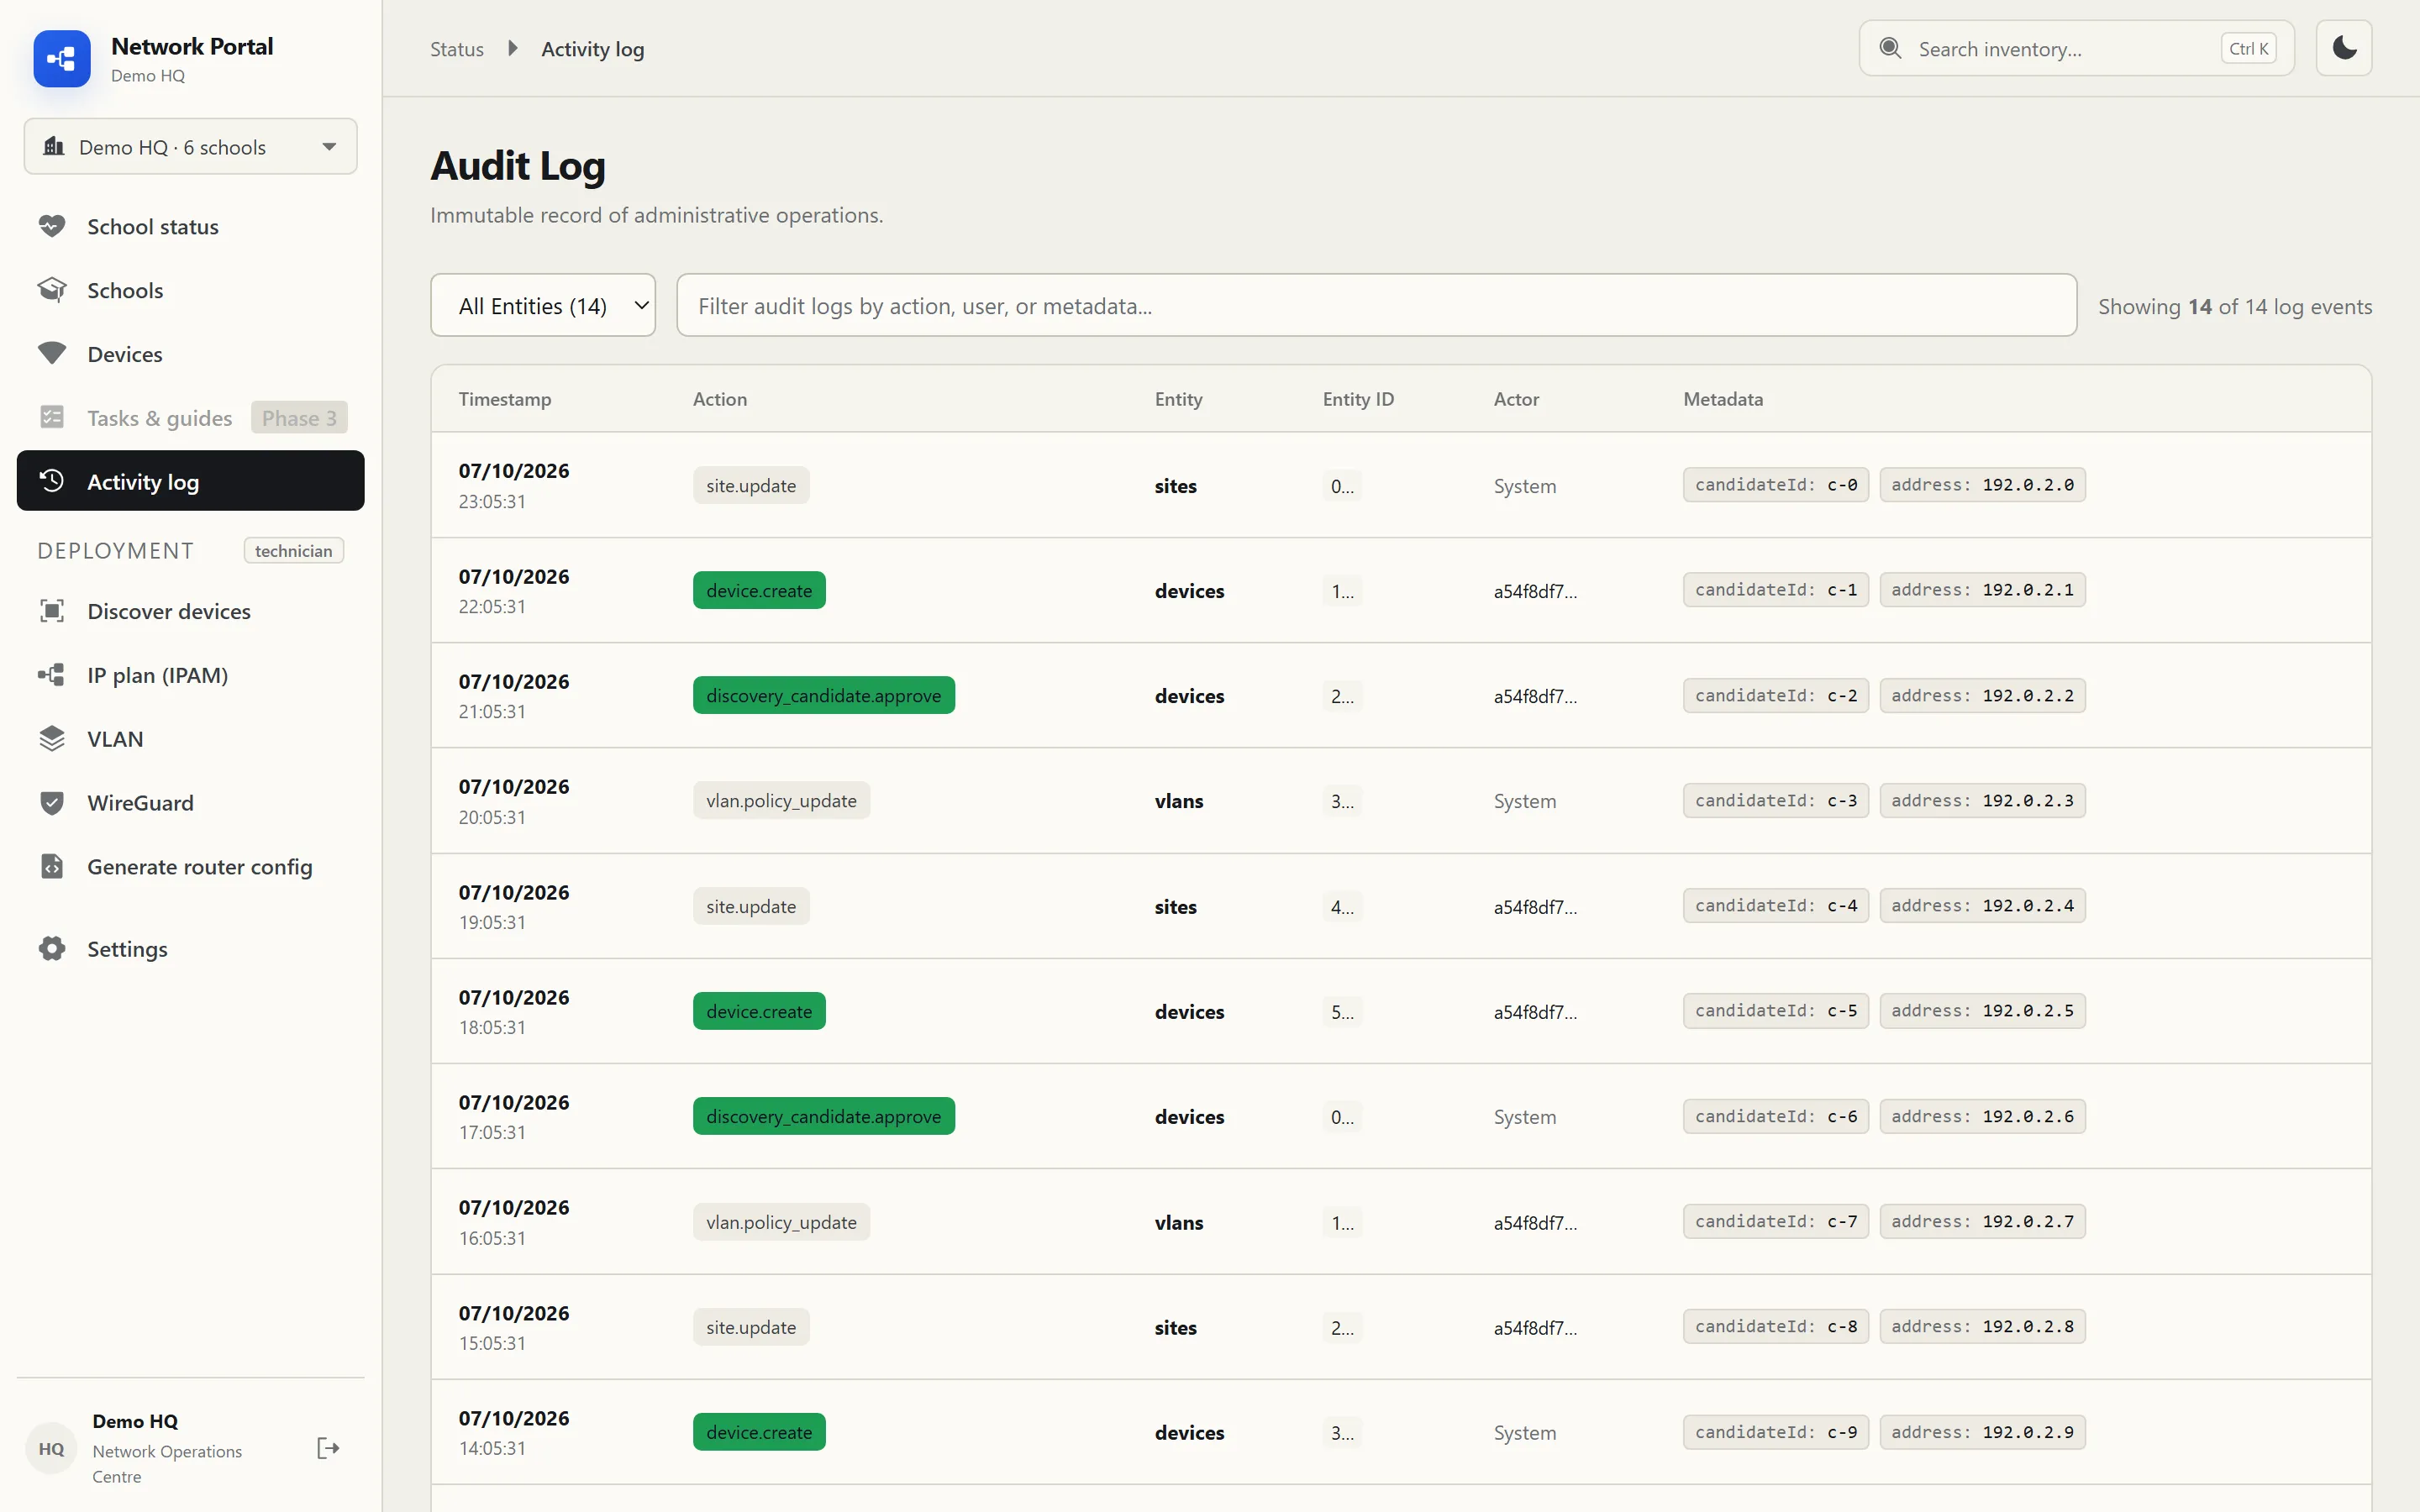Click the site.update badge at 15:05:31
Viewport: 2420px width, 1512px height.
751,1328
